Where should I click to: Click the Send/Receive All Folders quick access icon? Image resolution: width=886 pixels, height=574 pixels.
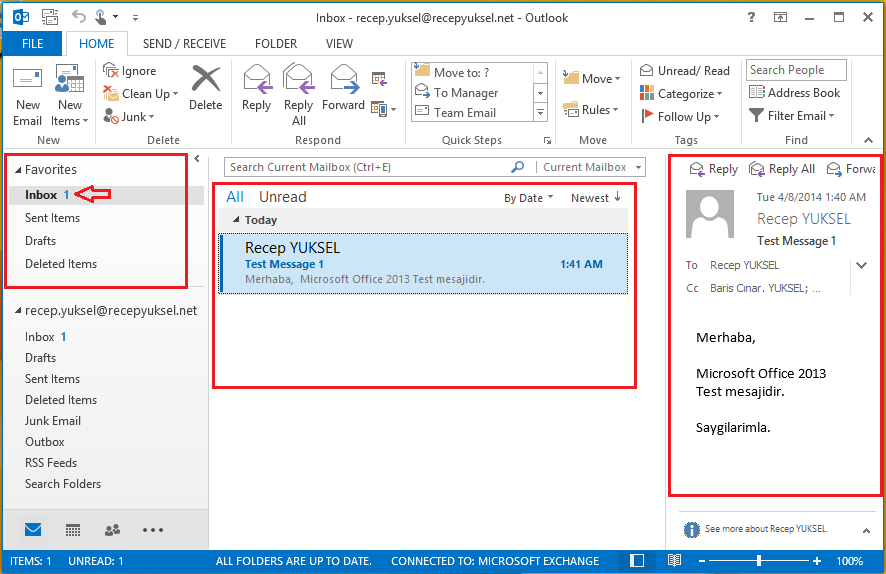point(50,18)
